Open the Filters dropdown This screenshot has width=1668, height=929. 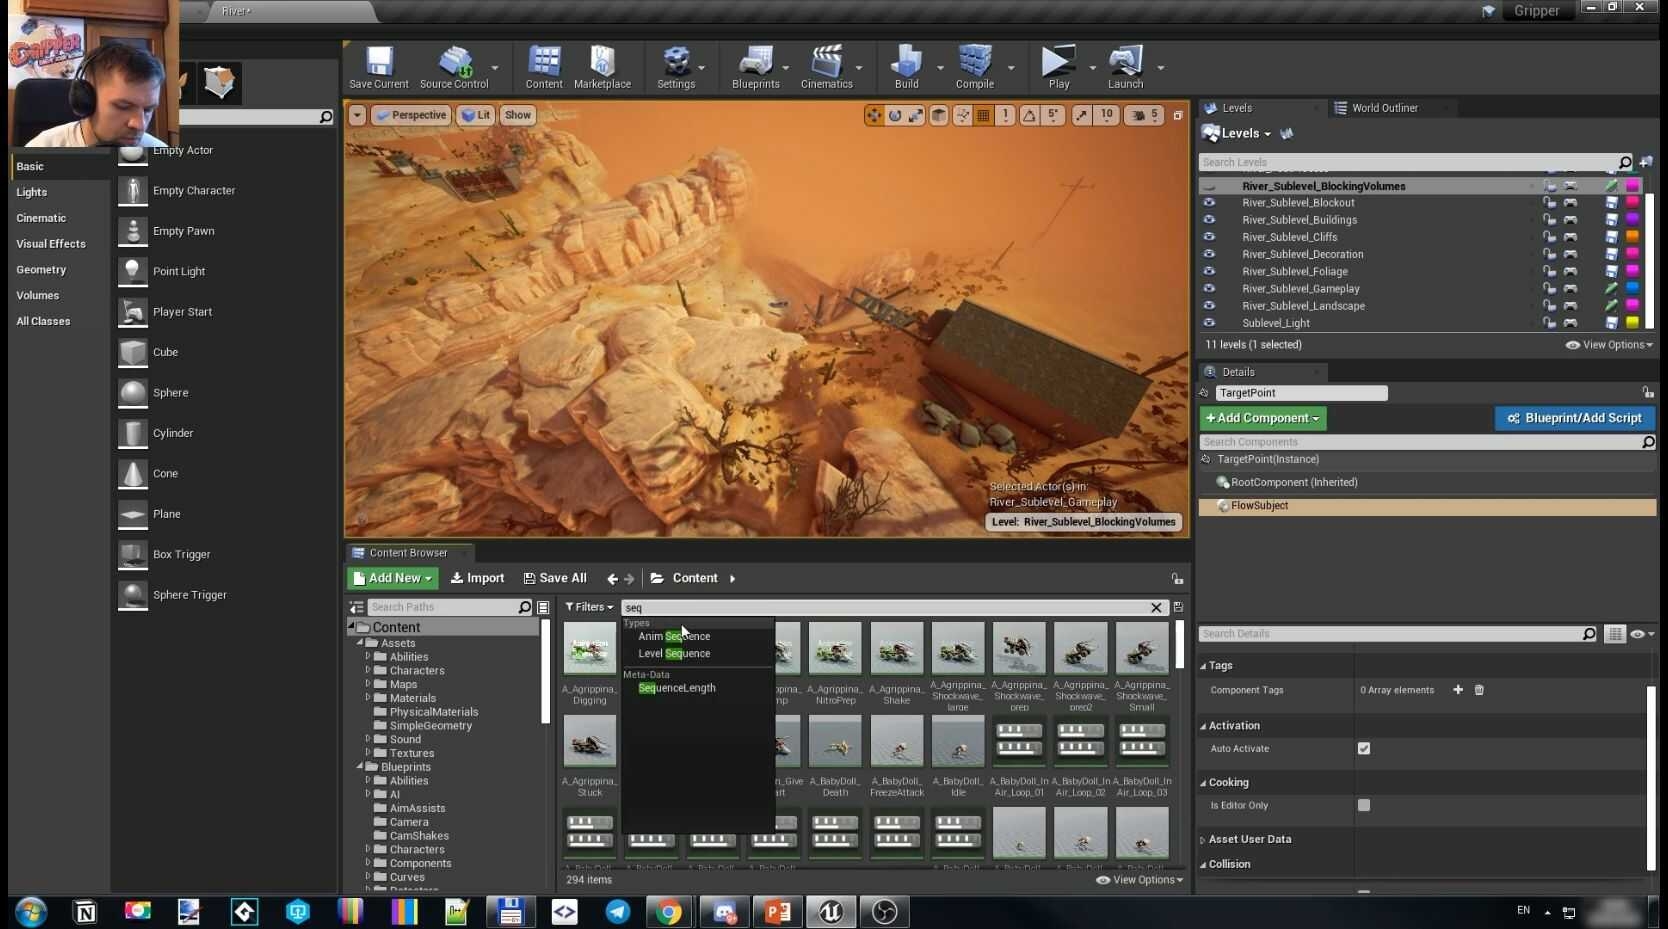pos(589,607)
